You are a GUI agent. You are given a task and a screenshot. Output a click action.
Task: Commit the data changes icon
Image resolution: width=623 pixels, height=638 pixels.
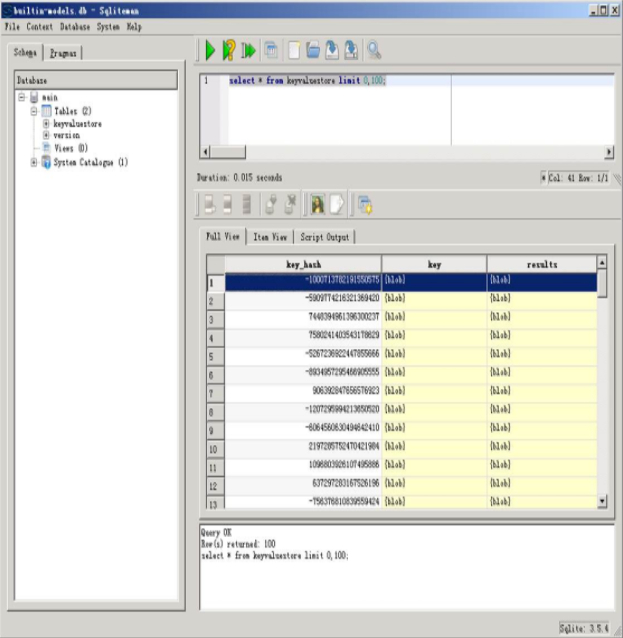(271, 204)
